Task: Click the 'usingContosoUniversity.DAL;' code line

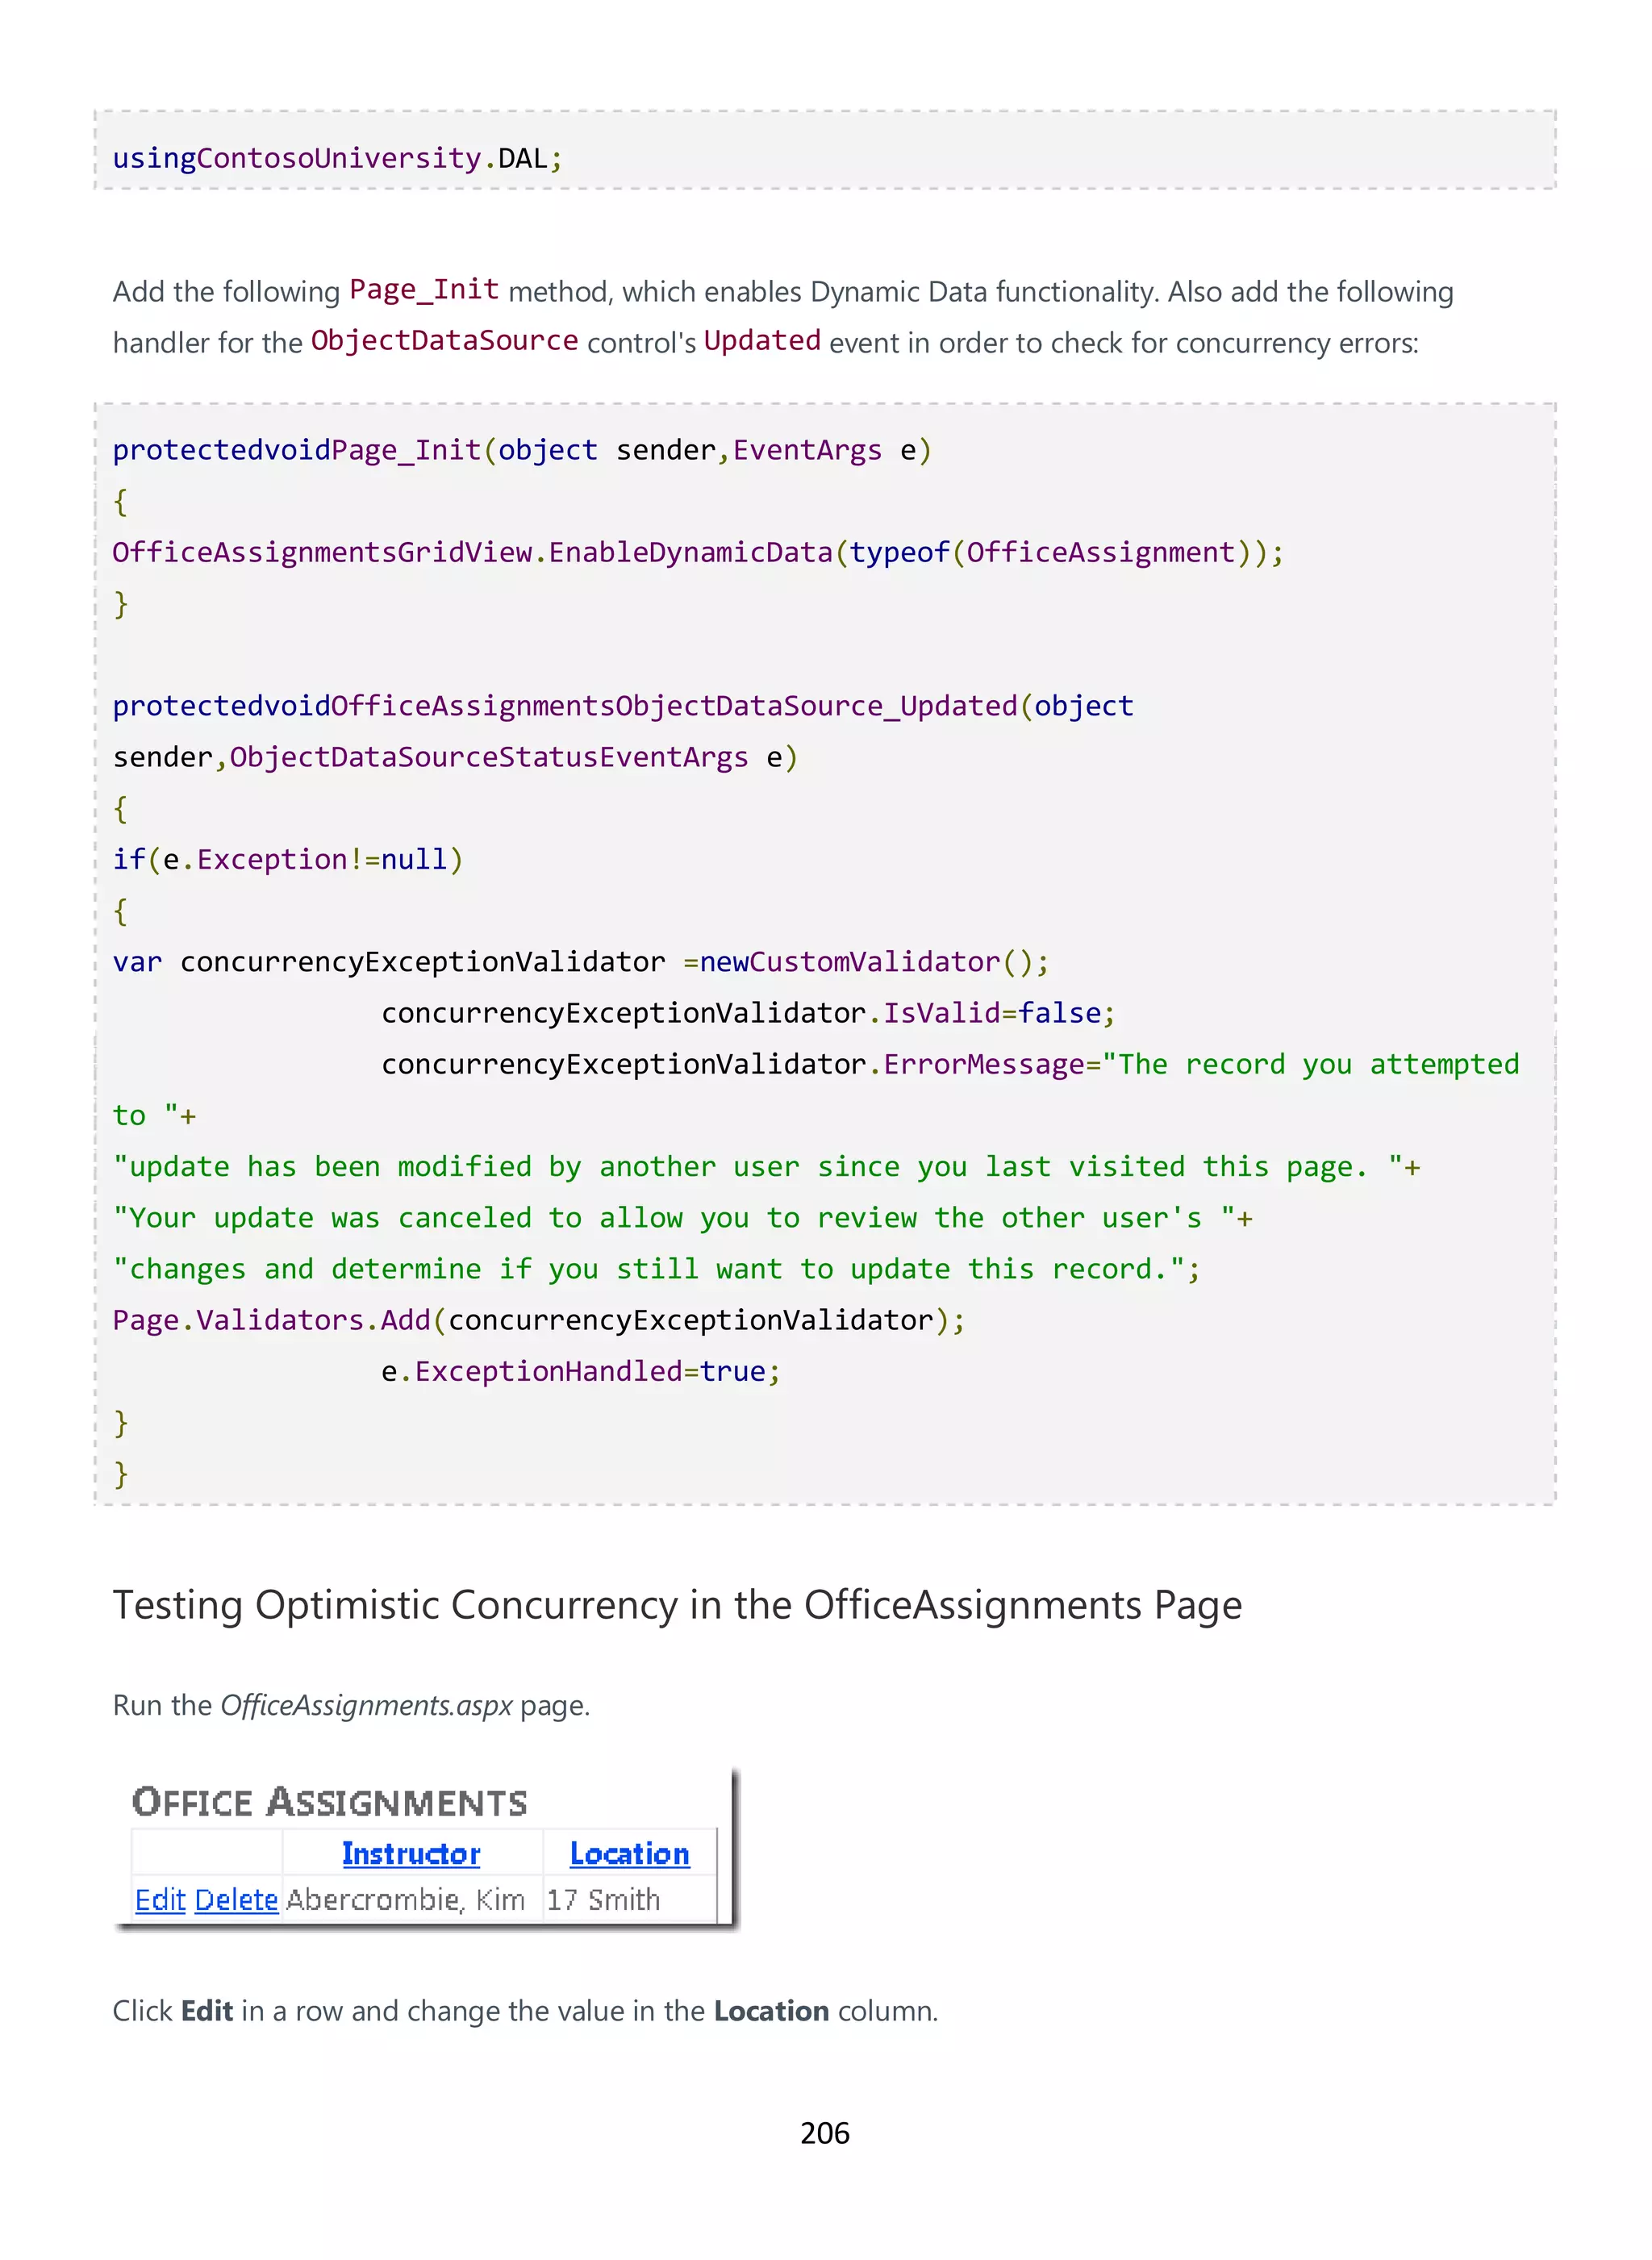Action: 338,158
